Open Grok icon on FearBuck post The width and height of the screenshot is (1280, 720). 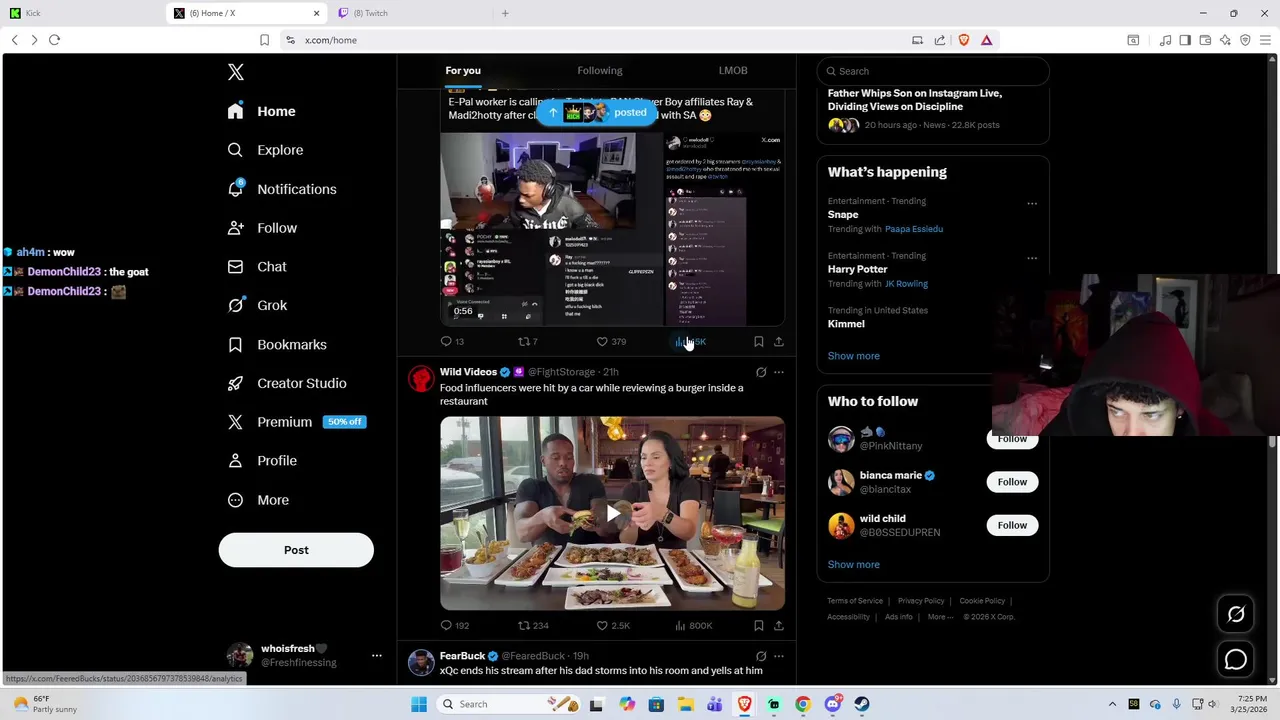tap(761, 656)
